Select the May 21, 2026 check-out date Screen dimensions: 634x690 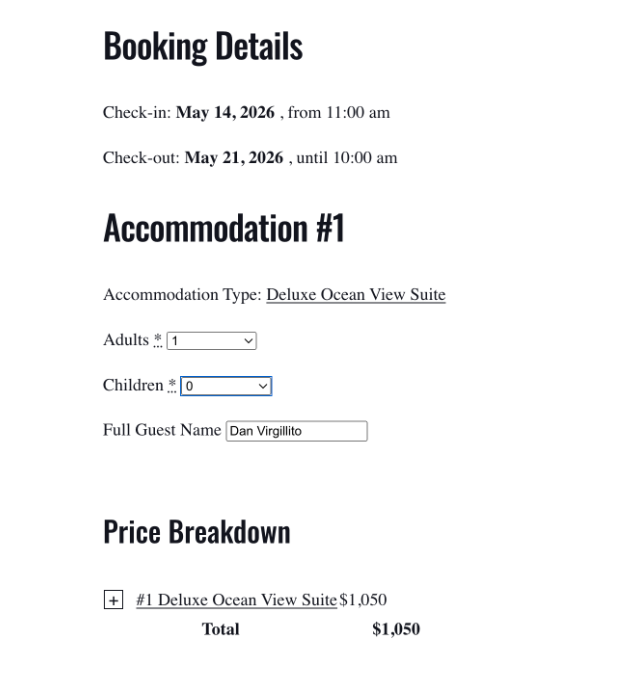[x=234, y=158]
